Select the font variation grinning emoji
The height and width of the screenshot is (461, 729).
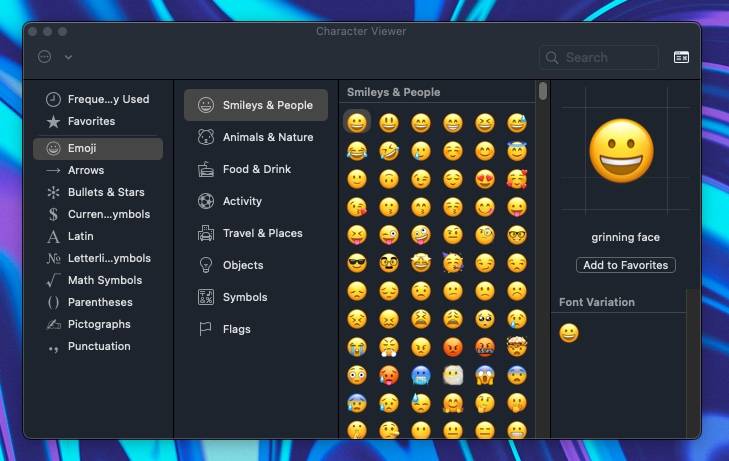tap(569, 333)
